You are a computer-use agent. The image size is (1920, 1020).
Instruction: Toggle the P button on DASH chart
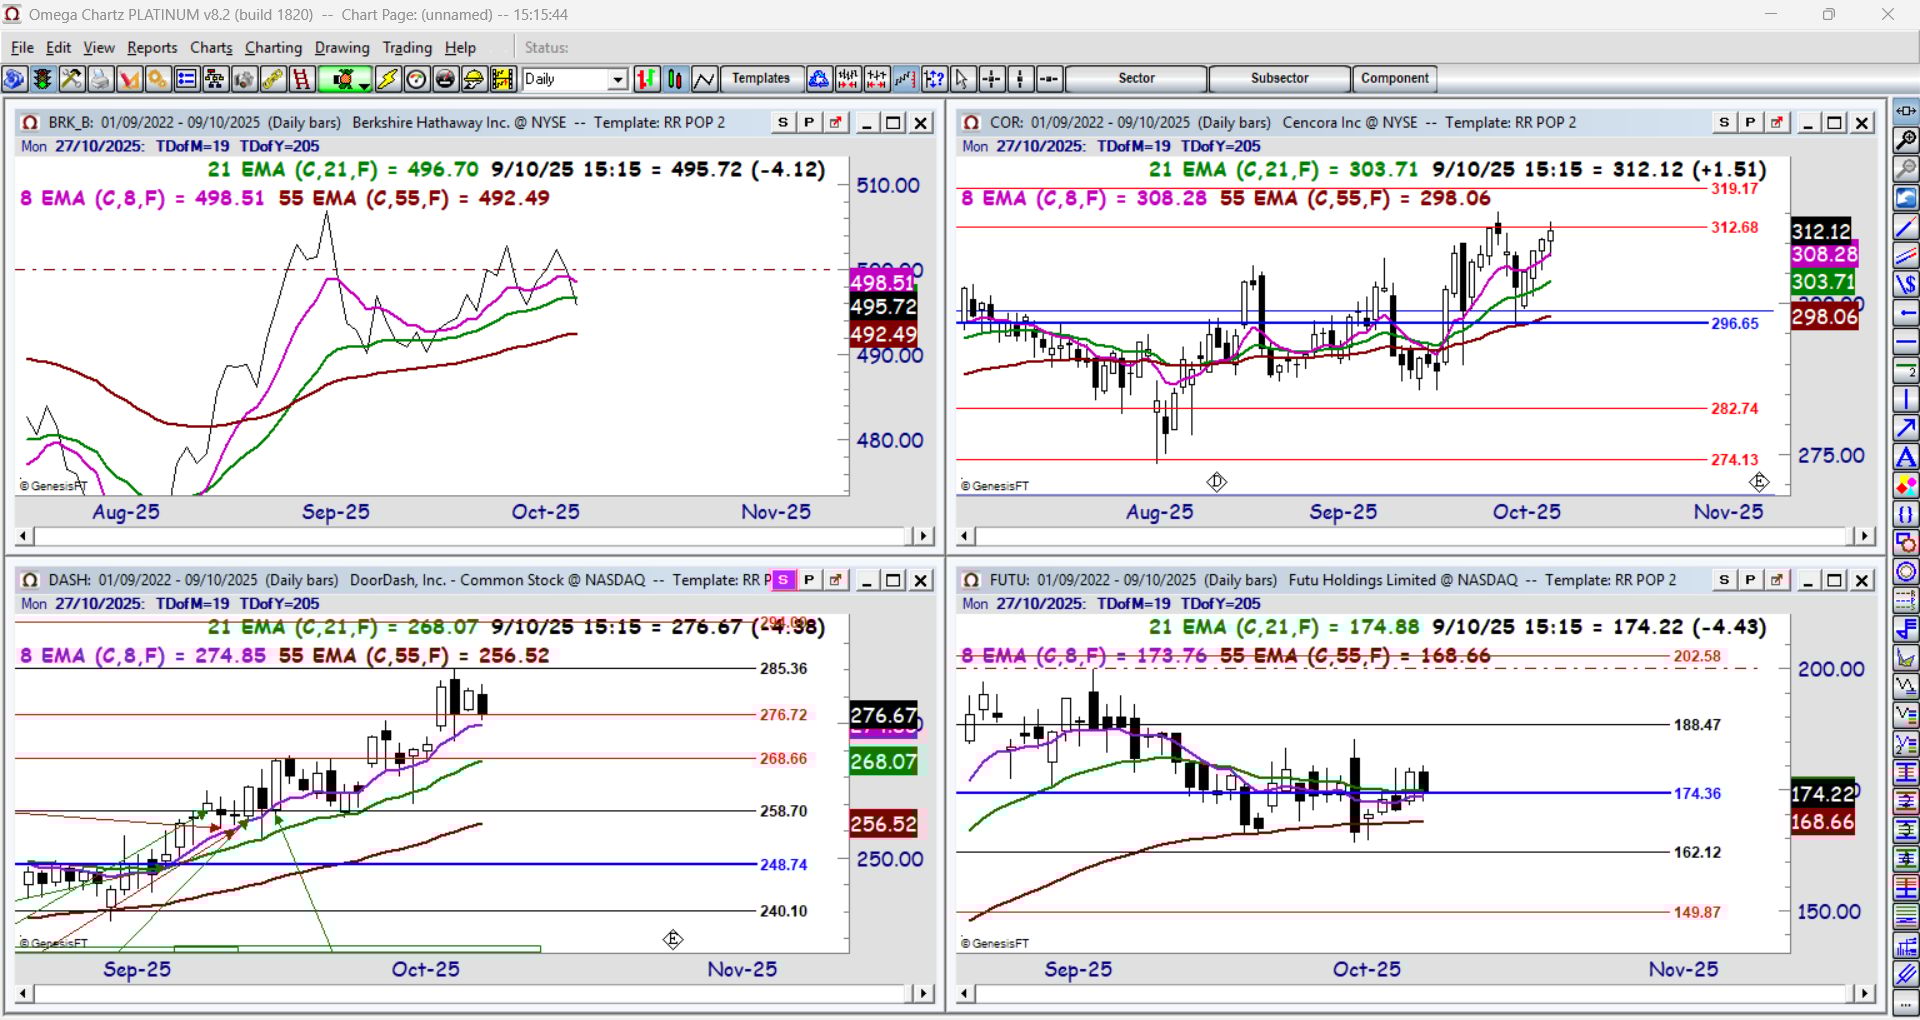809,580
